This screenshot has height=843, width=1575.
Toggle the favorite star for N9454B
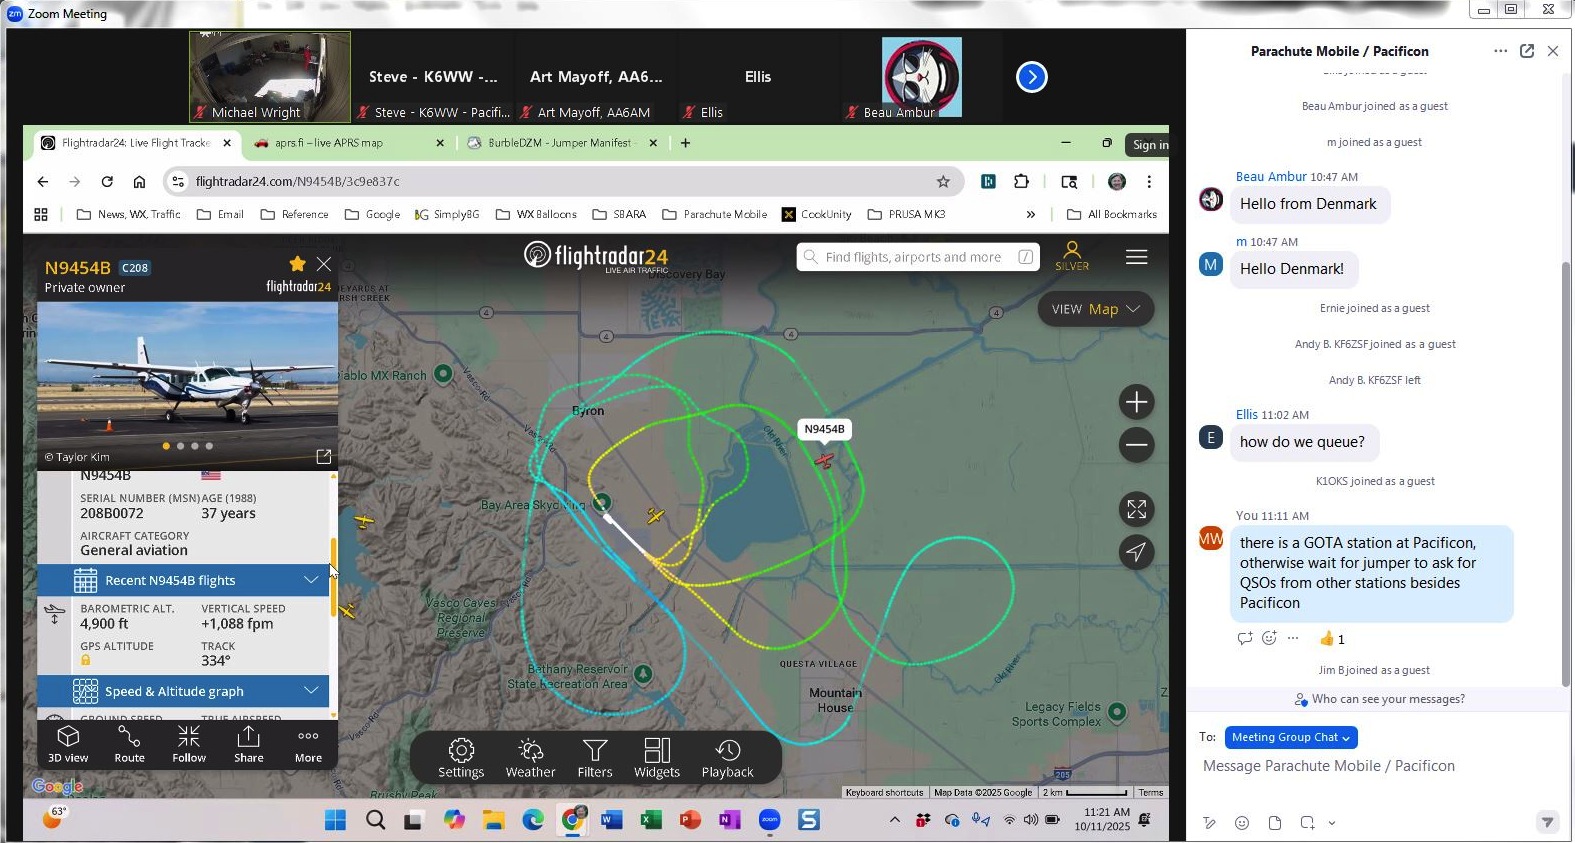coord(297,264)
